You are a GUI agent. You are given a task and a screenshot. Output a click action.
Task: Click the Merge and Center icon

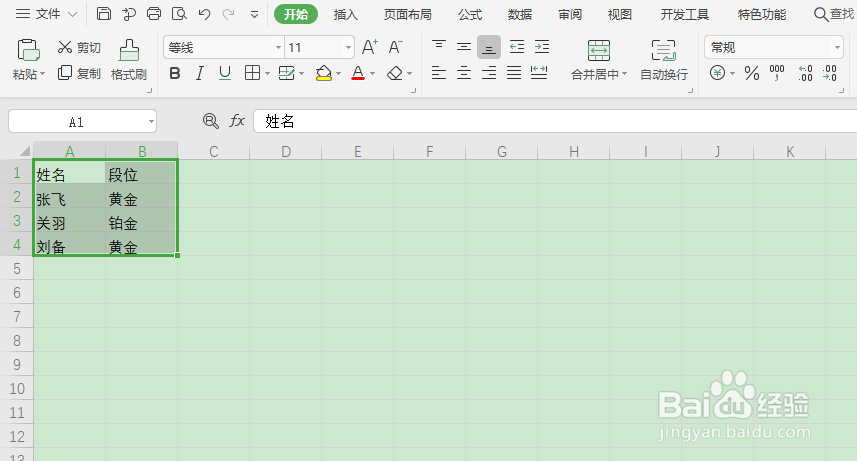599,50
